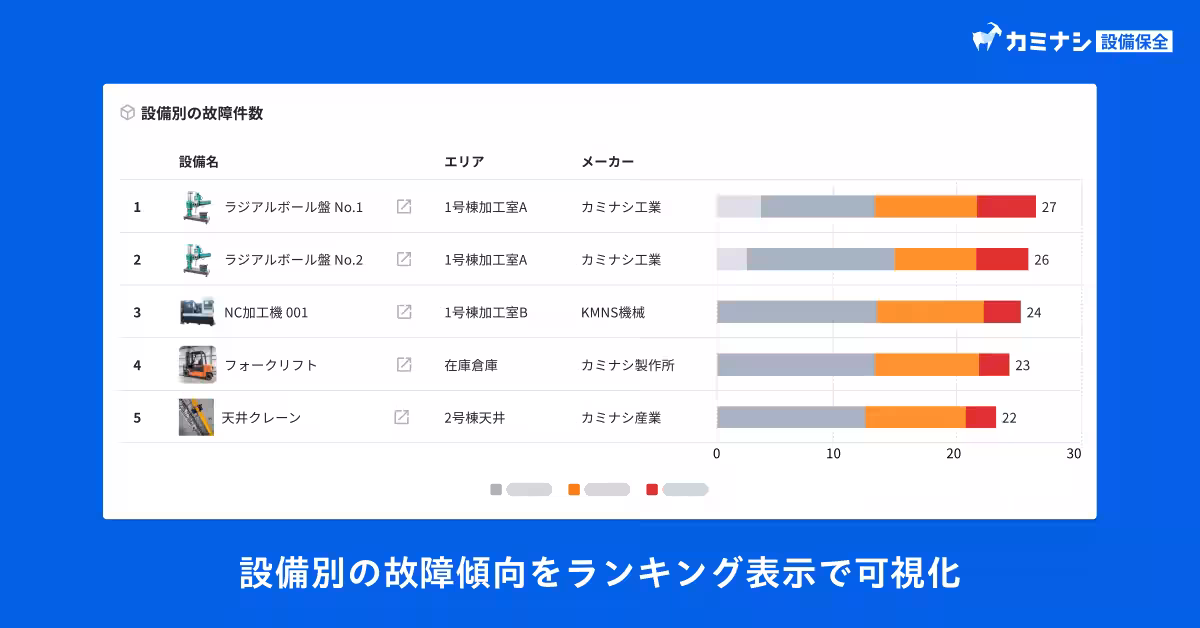This screenshot has width=1200, height=628.
Task: Open external link for 天井クレーン
Action: pos(404,417)
